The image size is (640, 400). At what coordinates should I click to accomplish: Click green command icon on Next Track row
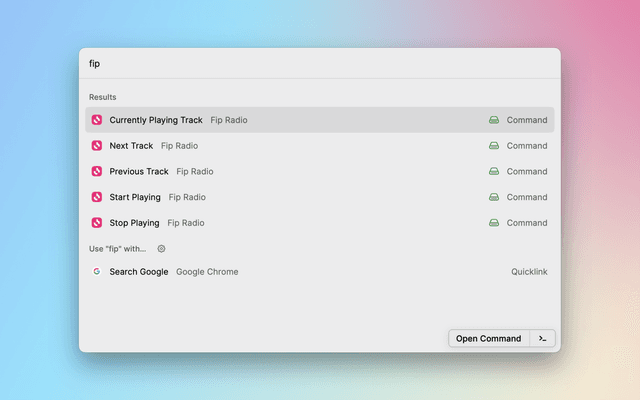[494, 146]
